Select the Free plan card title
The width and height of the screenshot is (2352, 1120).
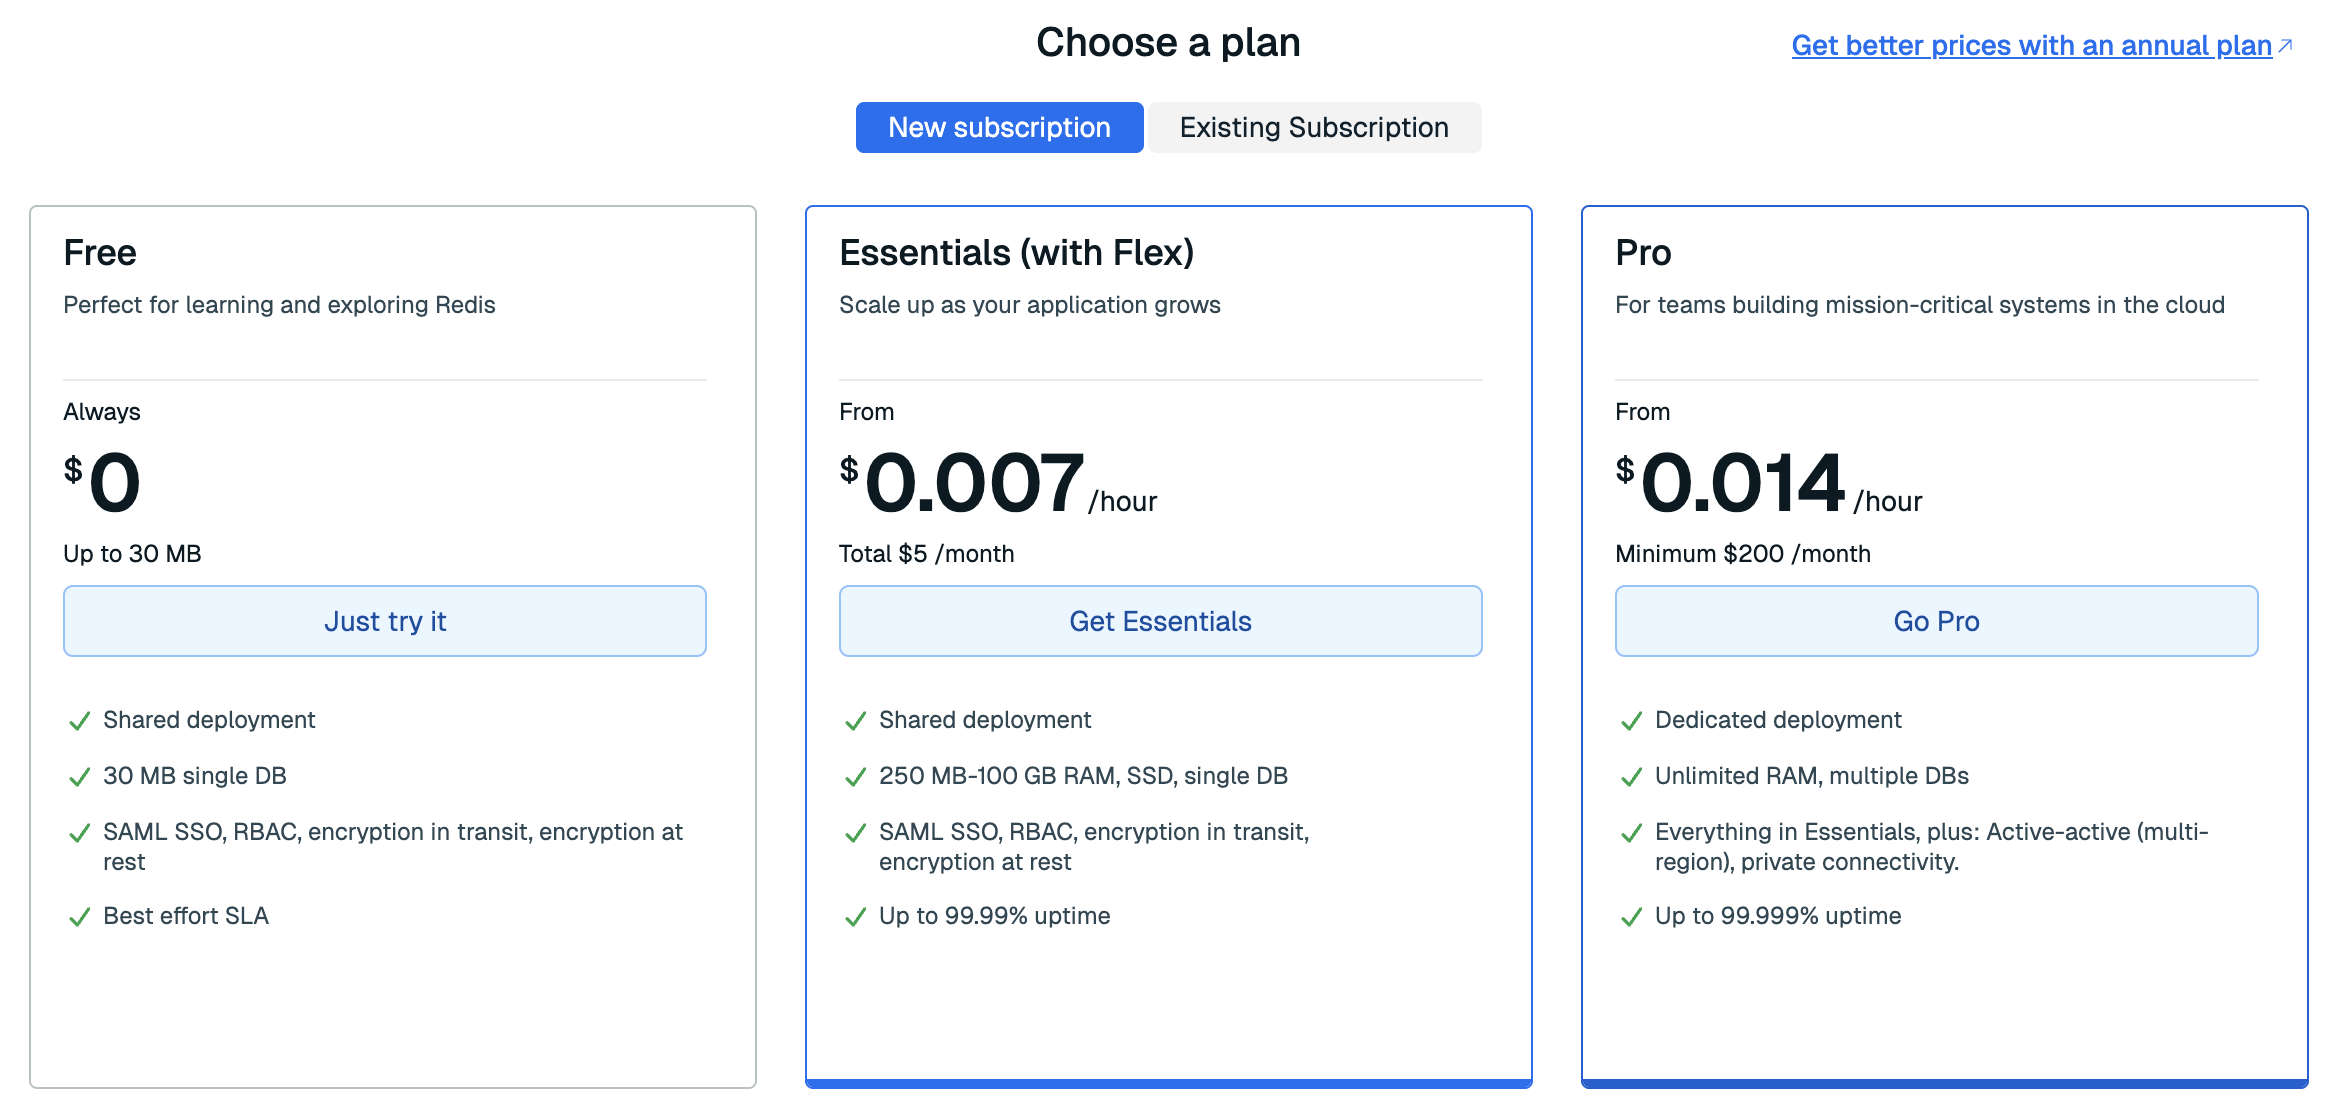point(100,253)
